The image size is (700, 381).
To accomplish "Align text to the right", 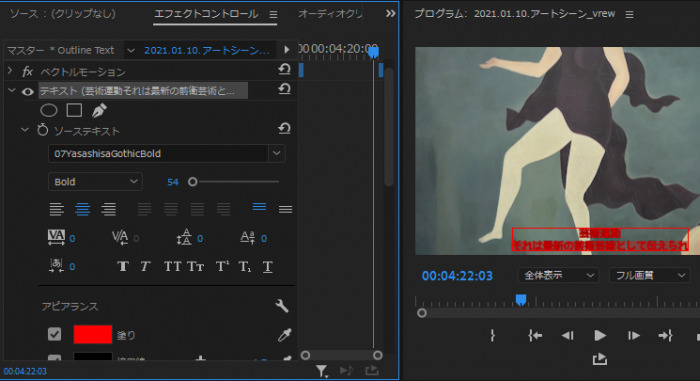I will point(108,209).
